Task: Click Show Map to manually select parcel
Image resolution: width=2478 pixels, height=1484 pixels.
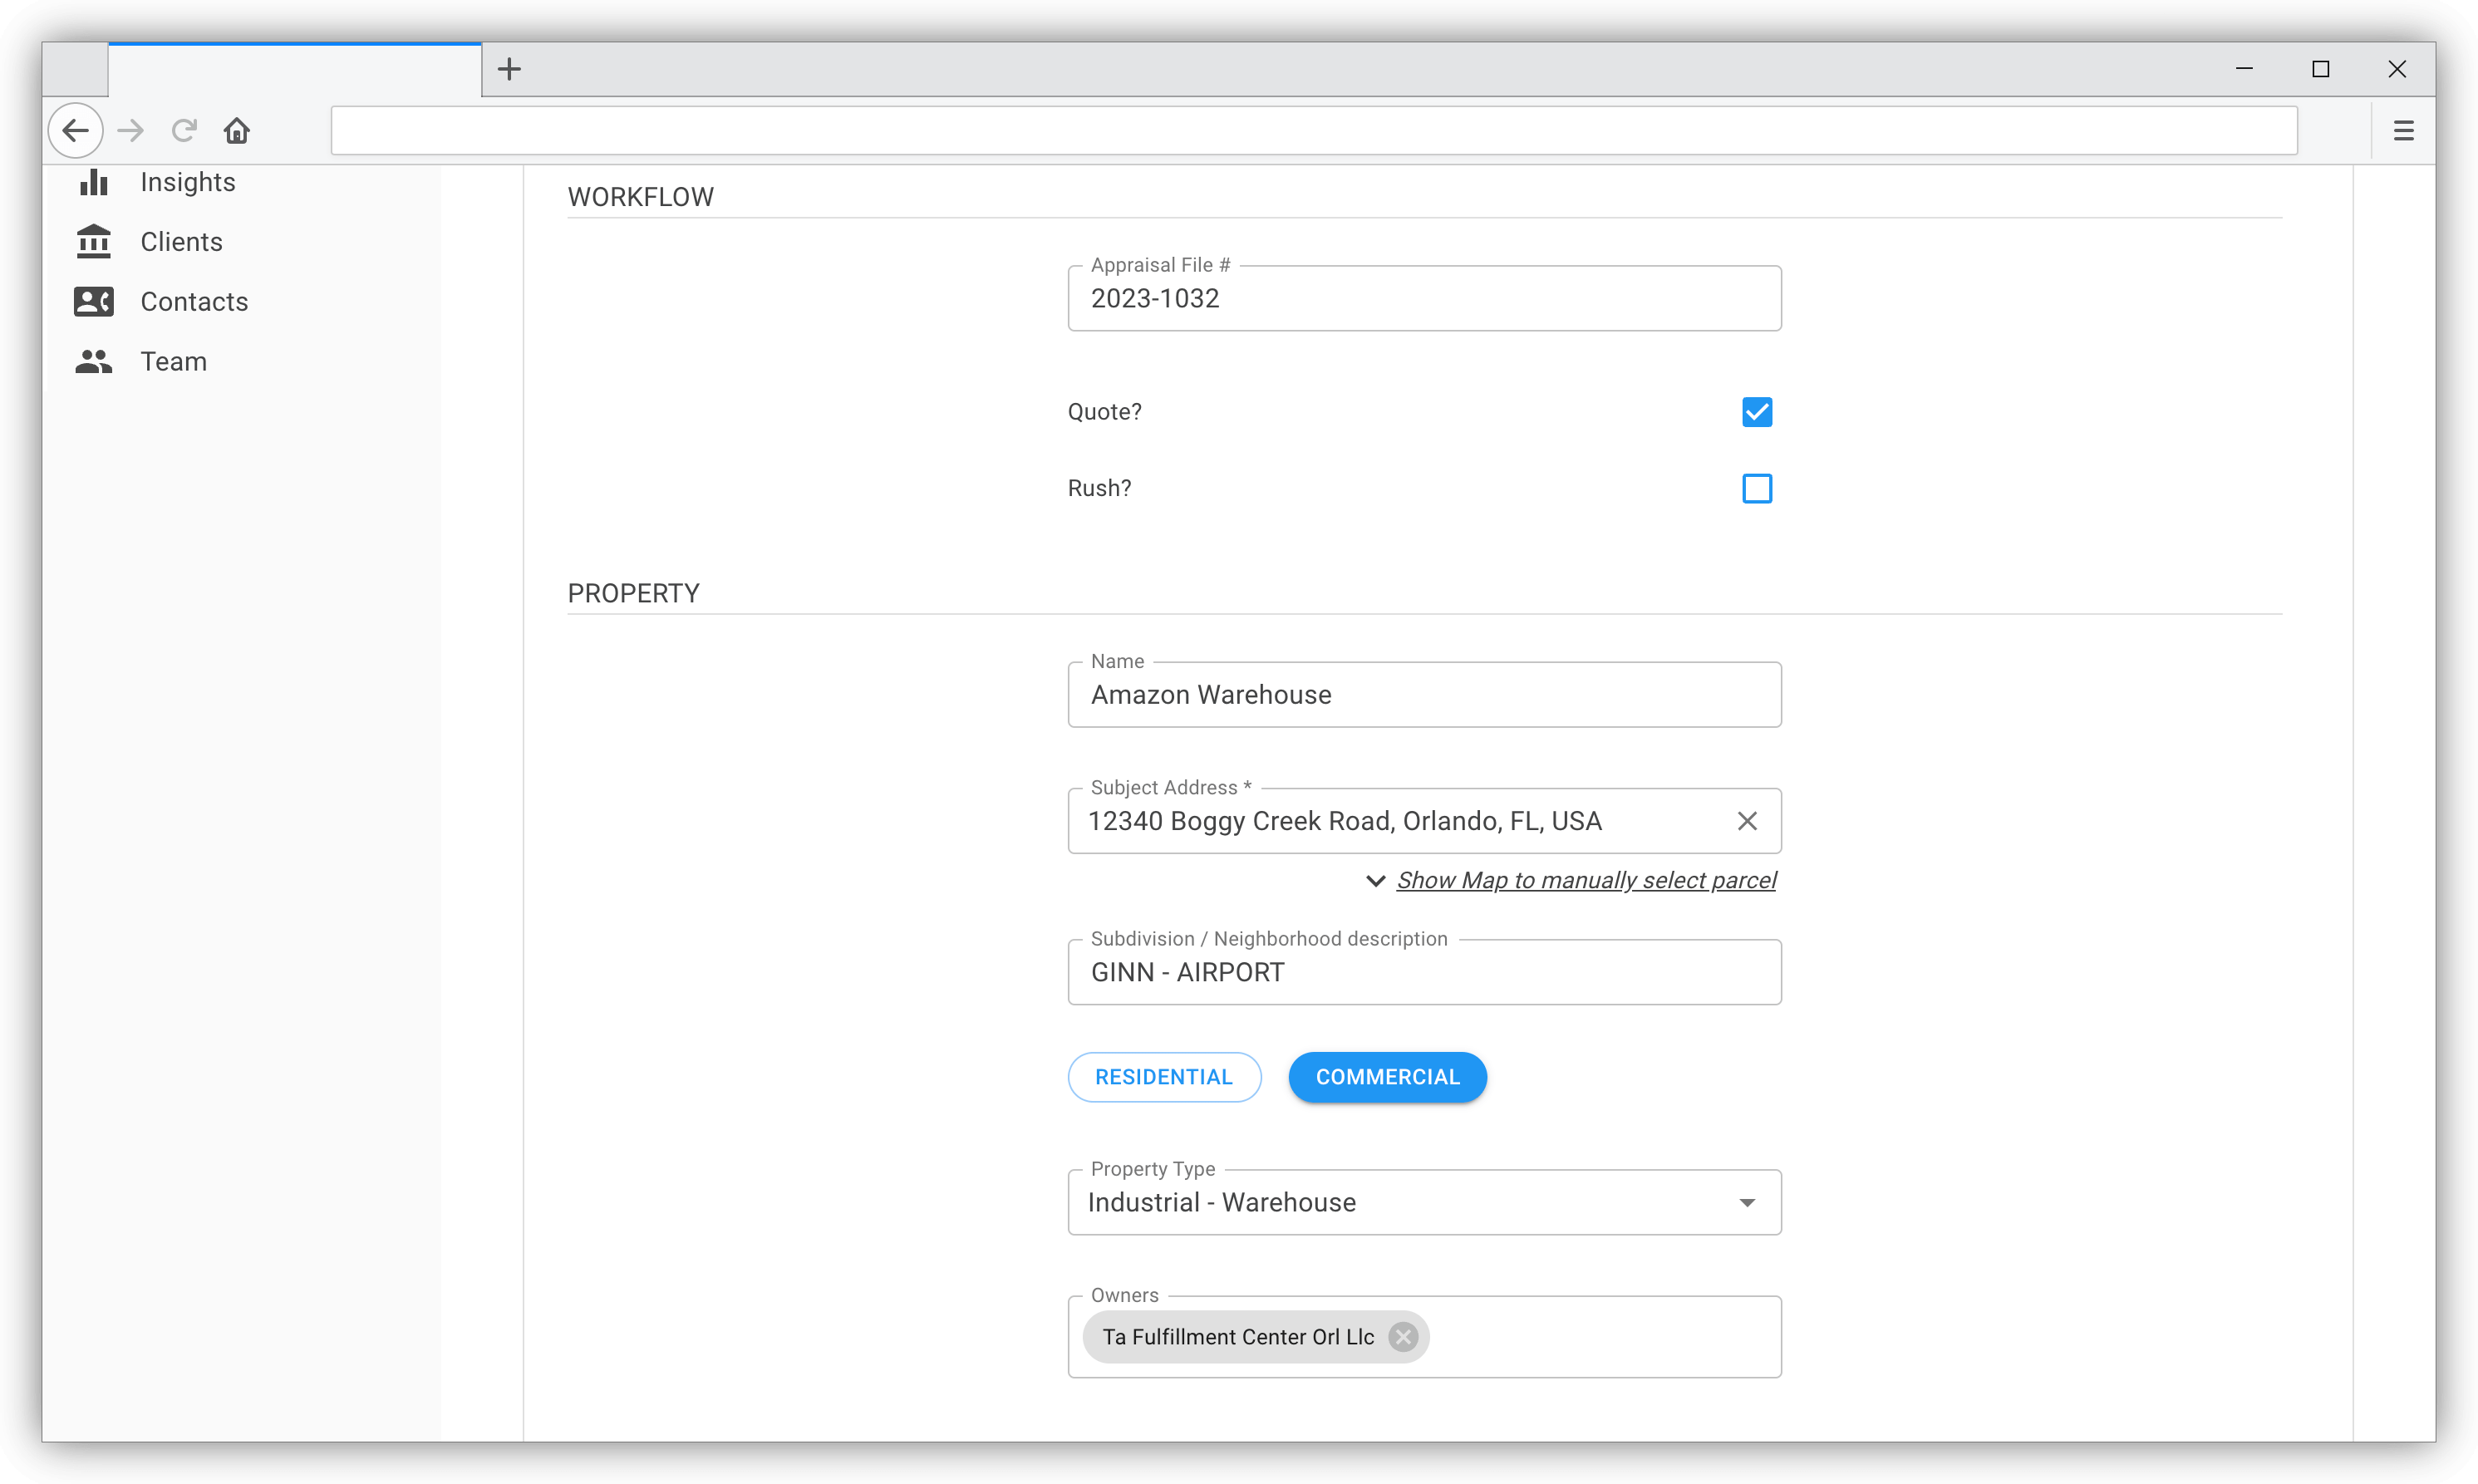Action: tap(1585, 881)
